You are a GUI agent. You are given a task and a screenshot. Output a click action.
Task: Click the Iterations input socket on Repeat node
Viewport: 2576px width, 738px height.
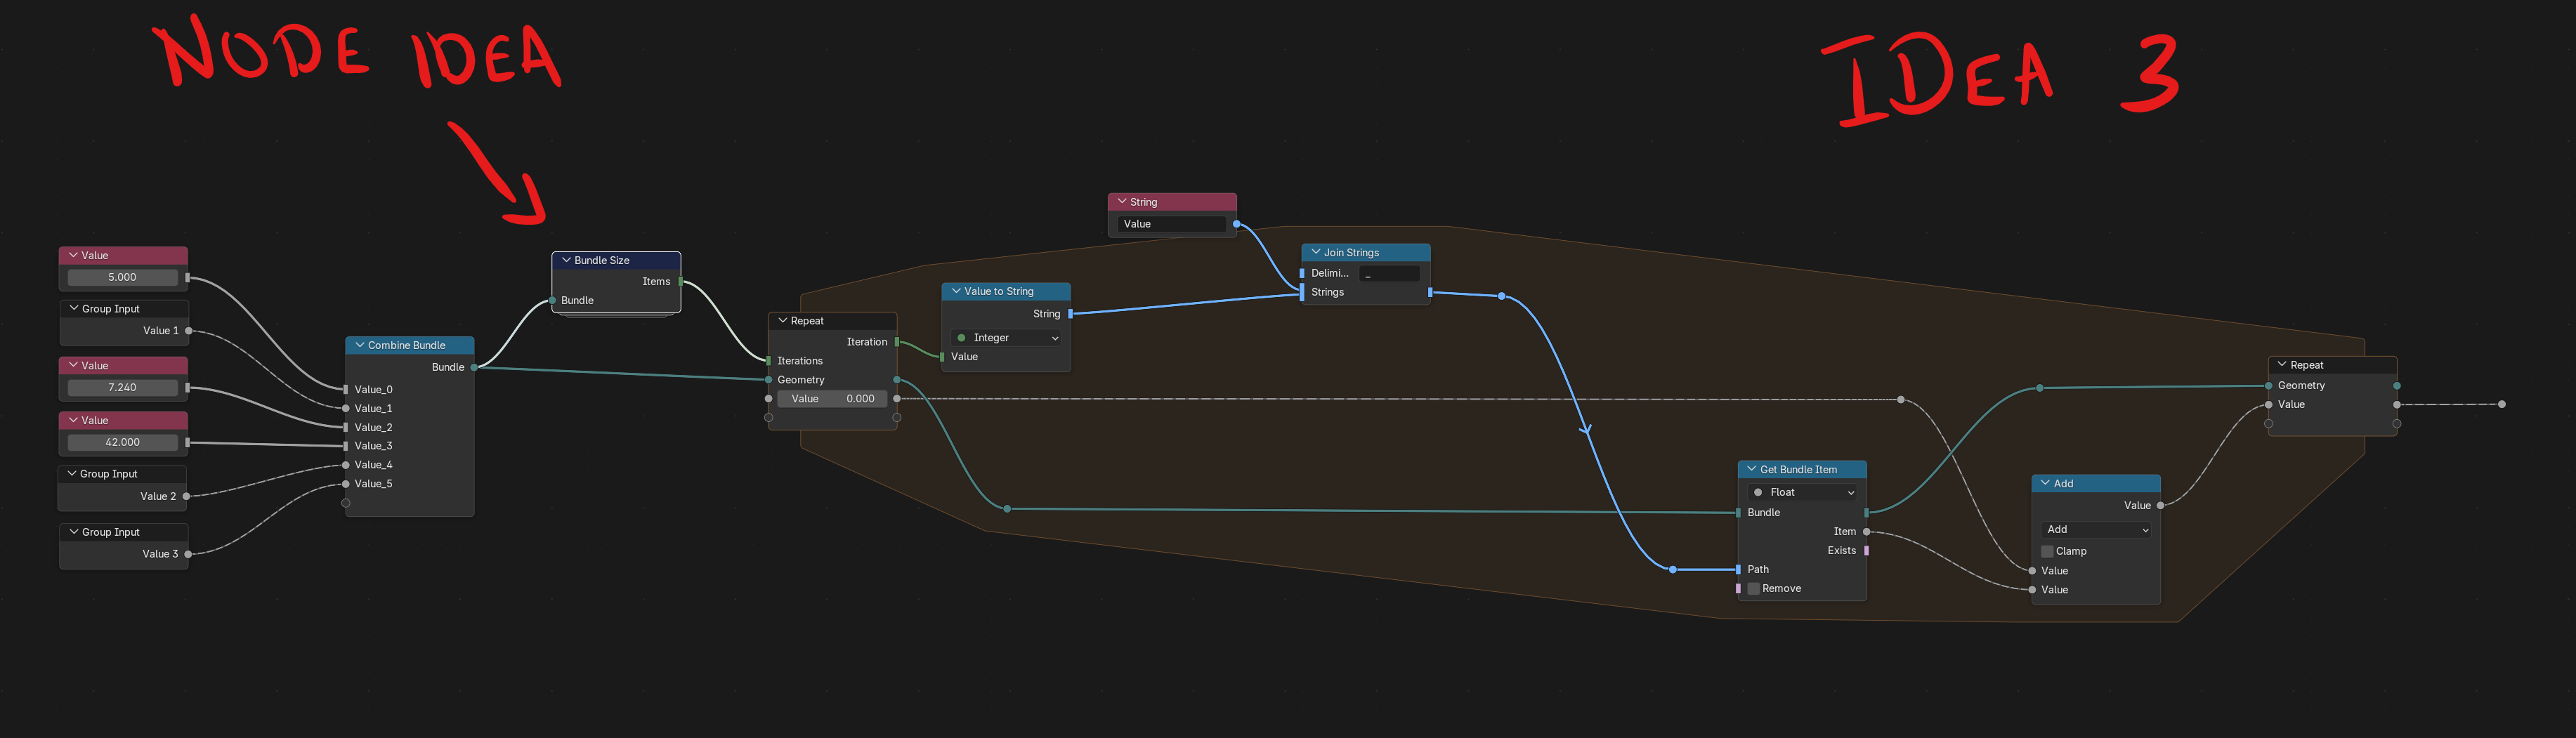[768, 361]
